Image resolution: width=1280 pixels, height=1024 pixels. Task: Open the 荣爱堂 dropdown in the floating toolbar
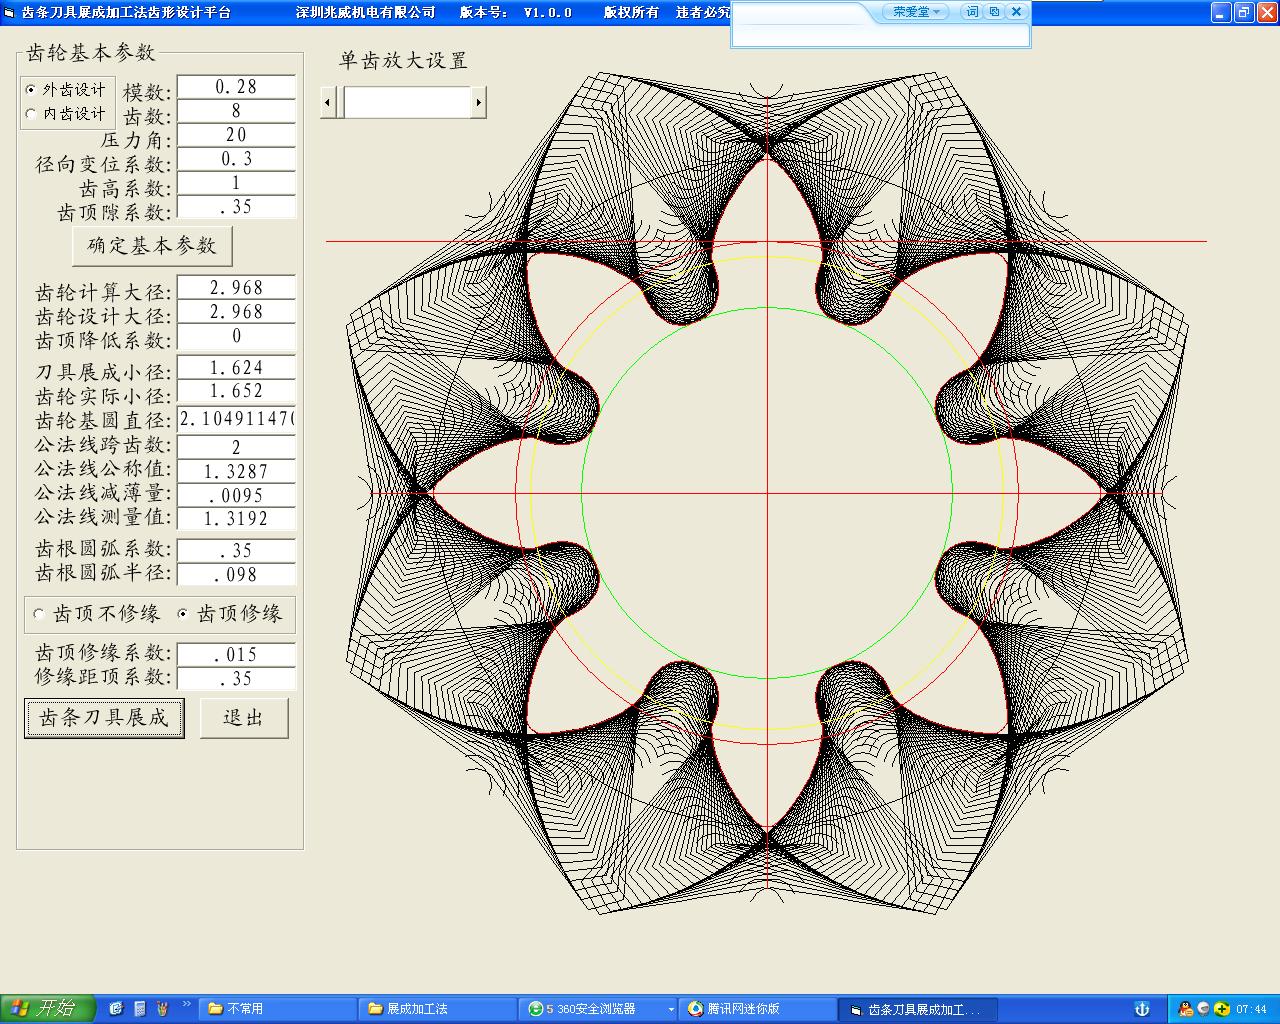916,12
